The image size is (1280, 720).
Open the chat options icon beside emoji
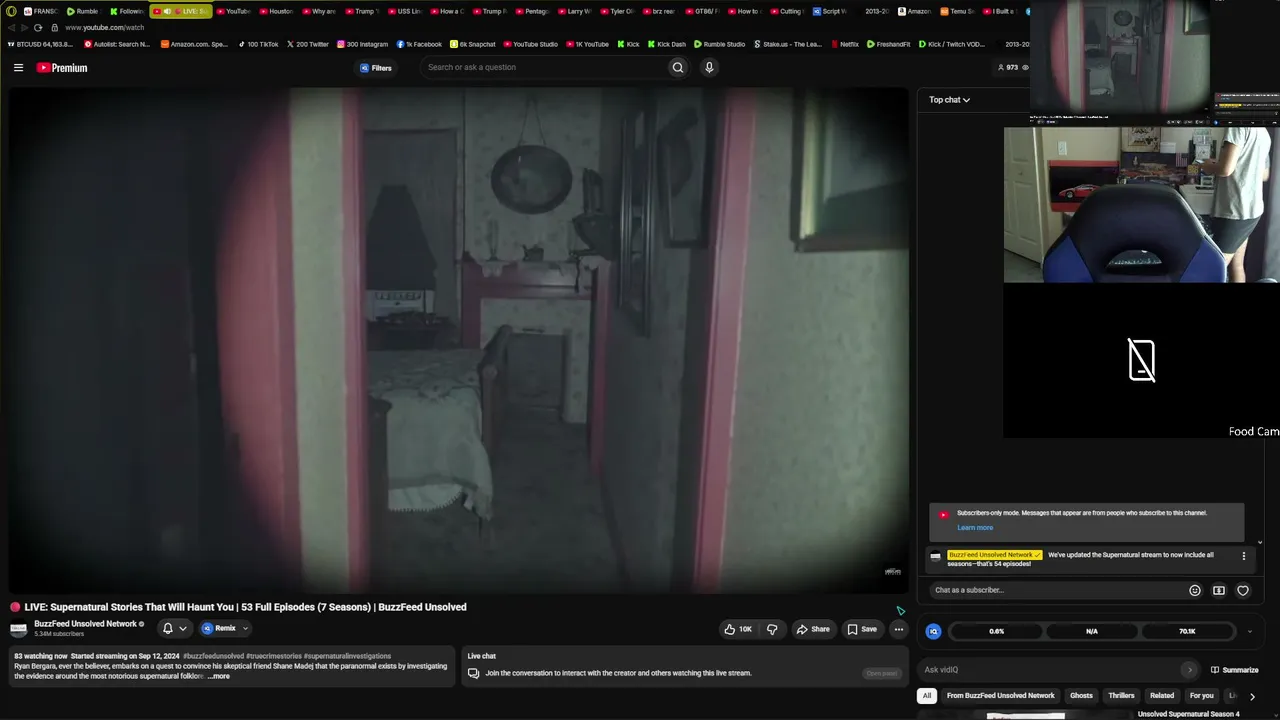tap(1218, 590)
